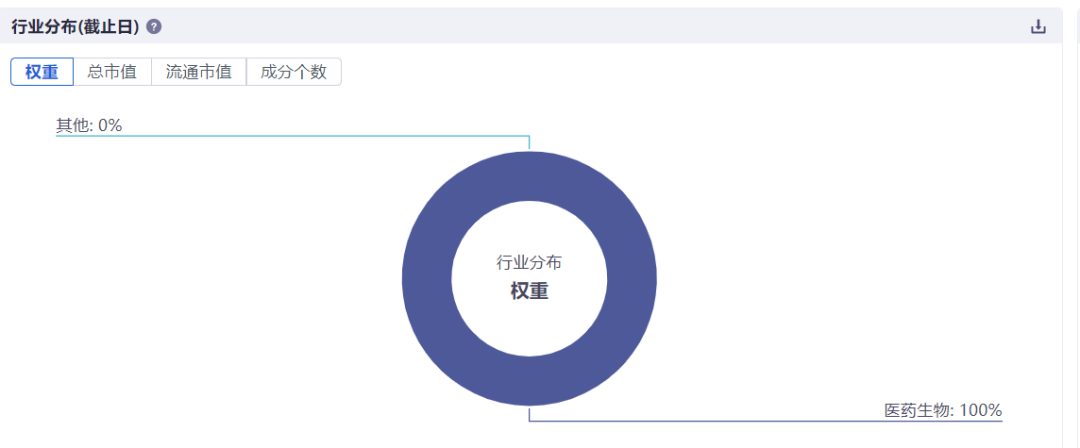Image resolution: width=1080 pixels, height=448 pixels.
Task: Open the 流通市值 tab
Action: point(199,72)
